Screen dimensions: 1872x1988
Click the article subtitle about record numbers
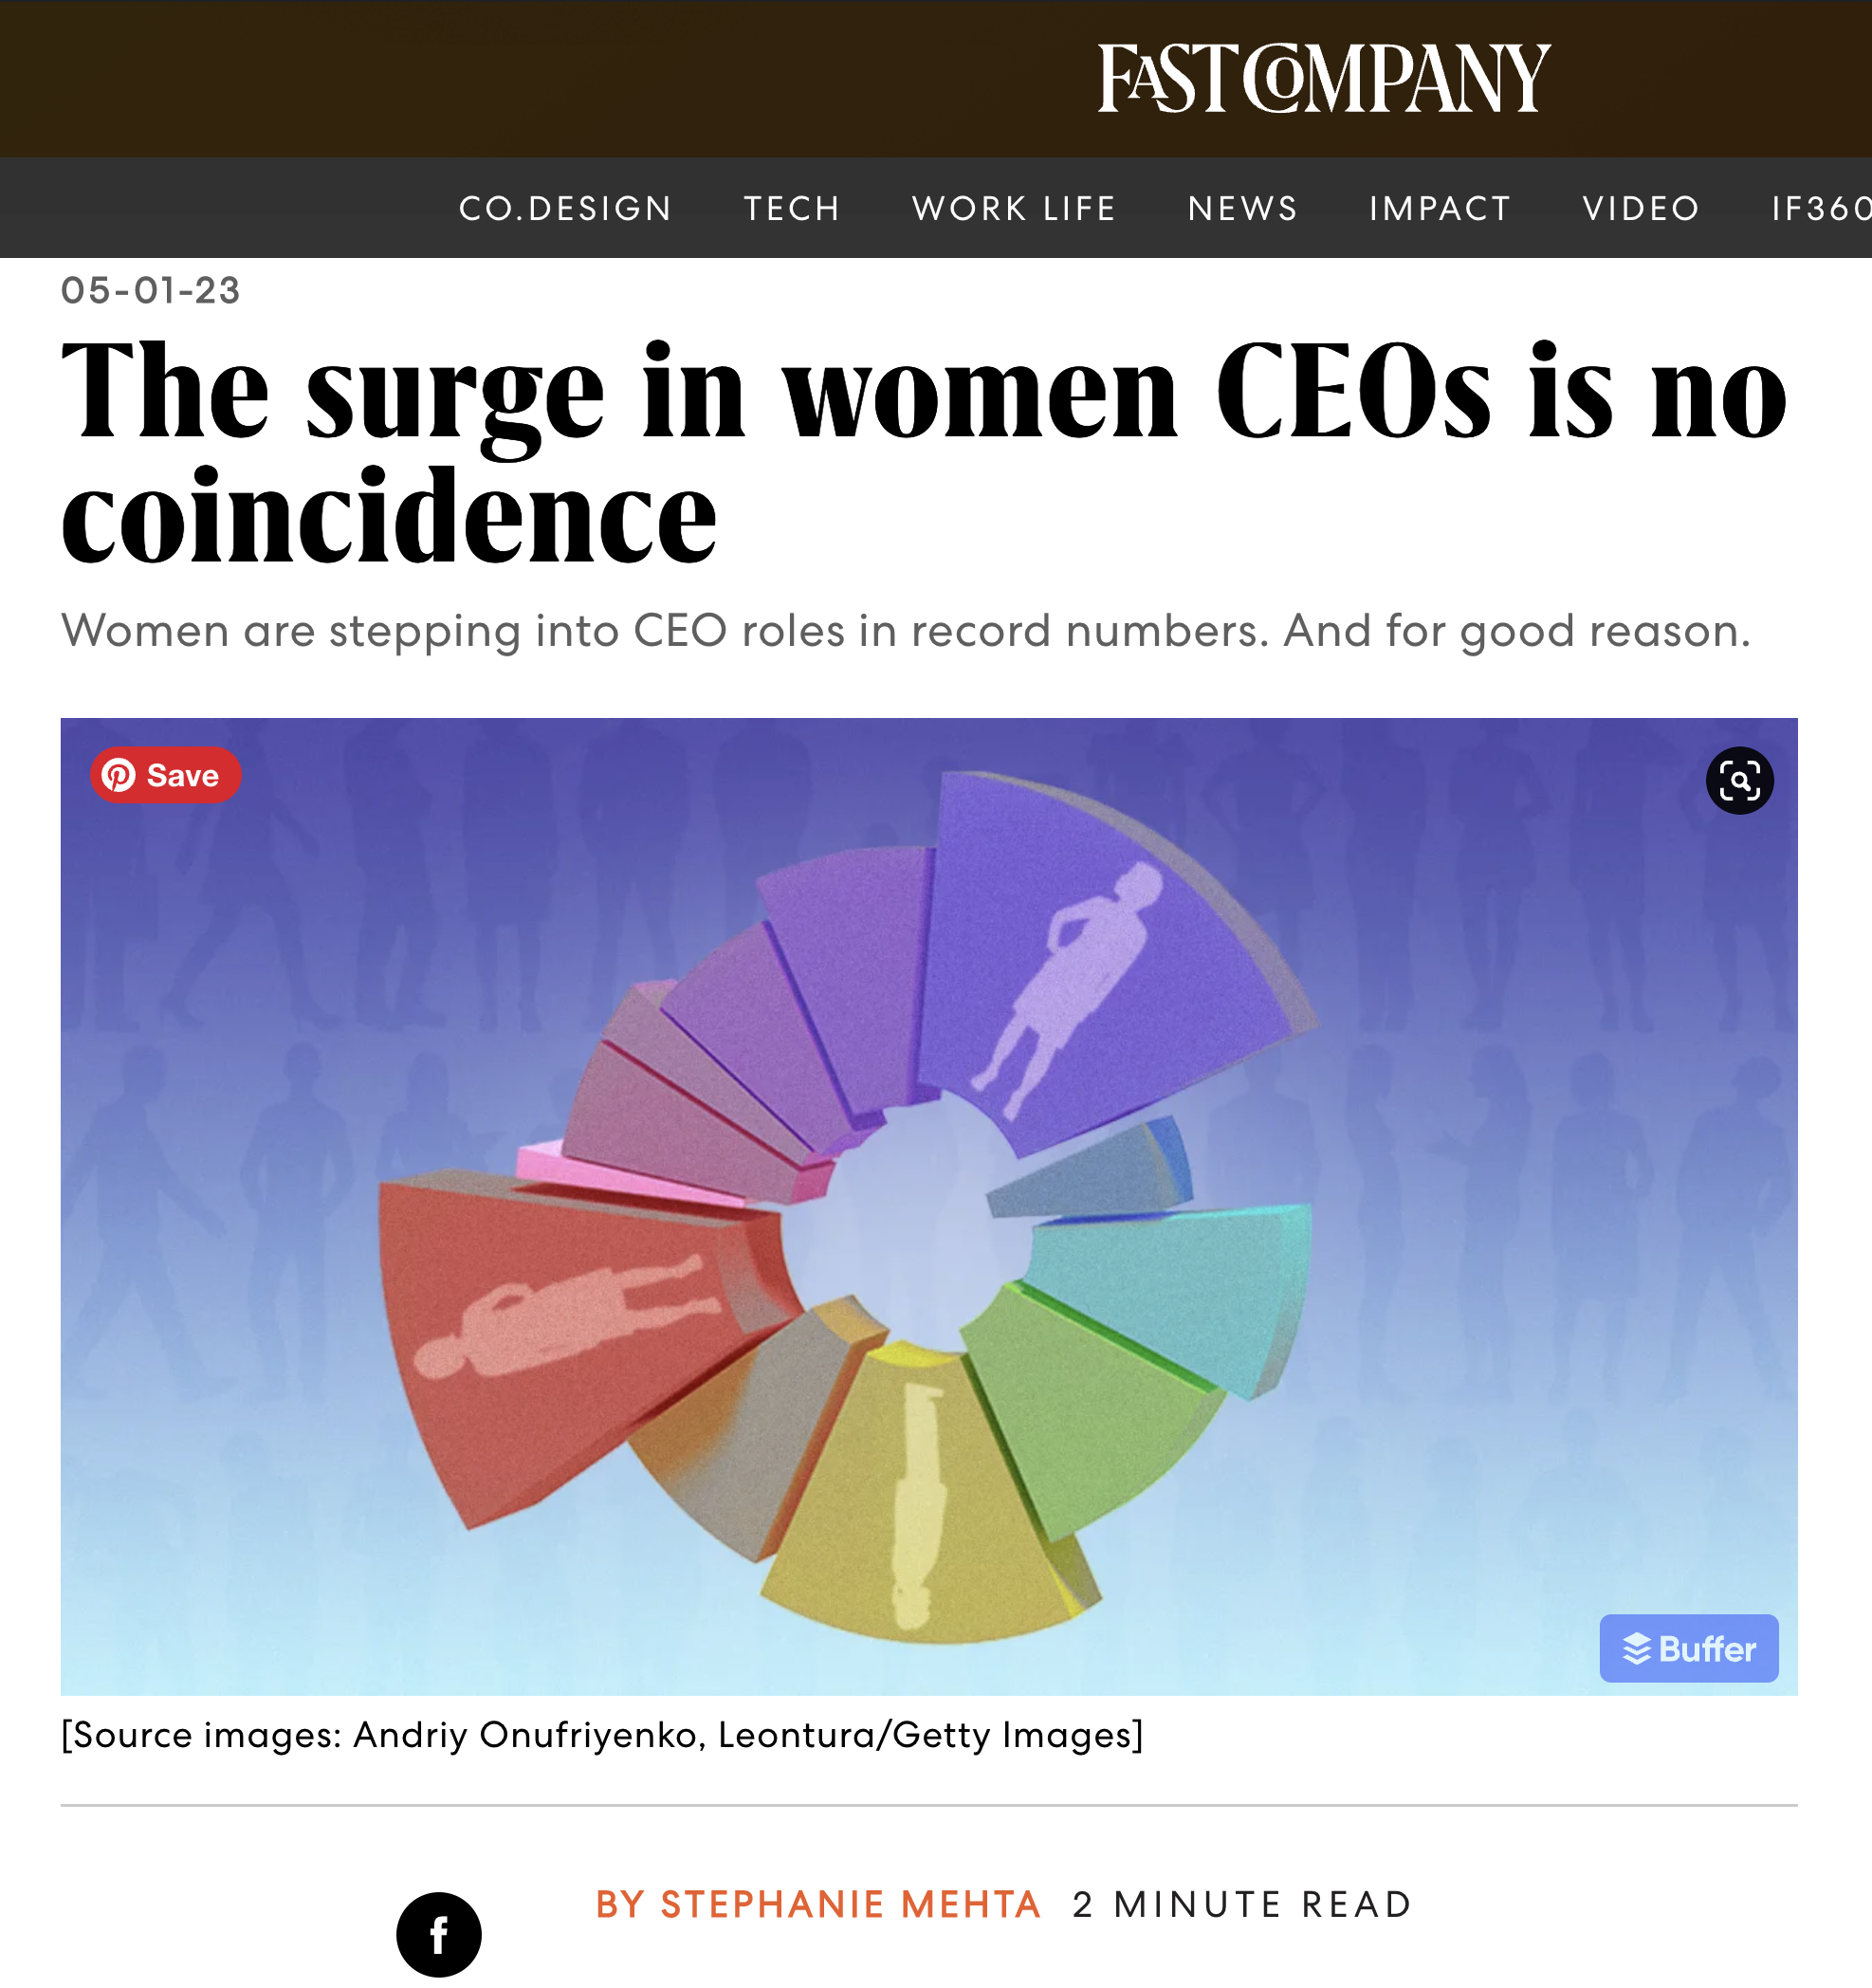point(905,631)
